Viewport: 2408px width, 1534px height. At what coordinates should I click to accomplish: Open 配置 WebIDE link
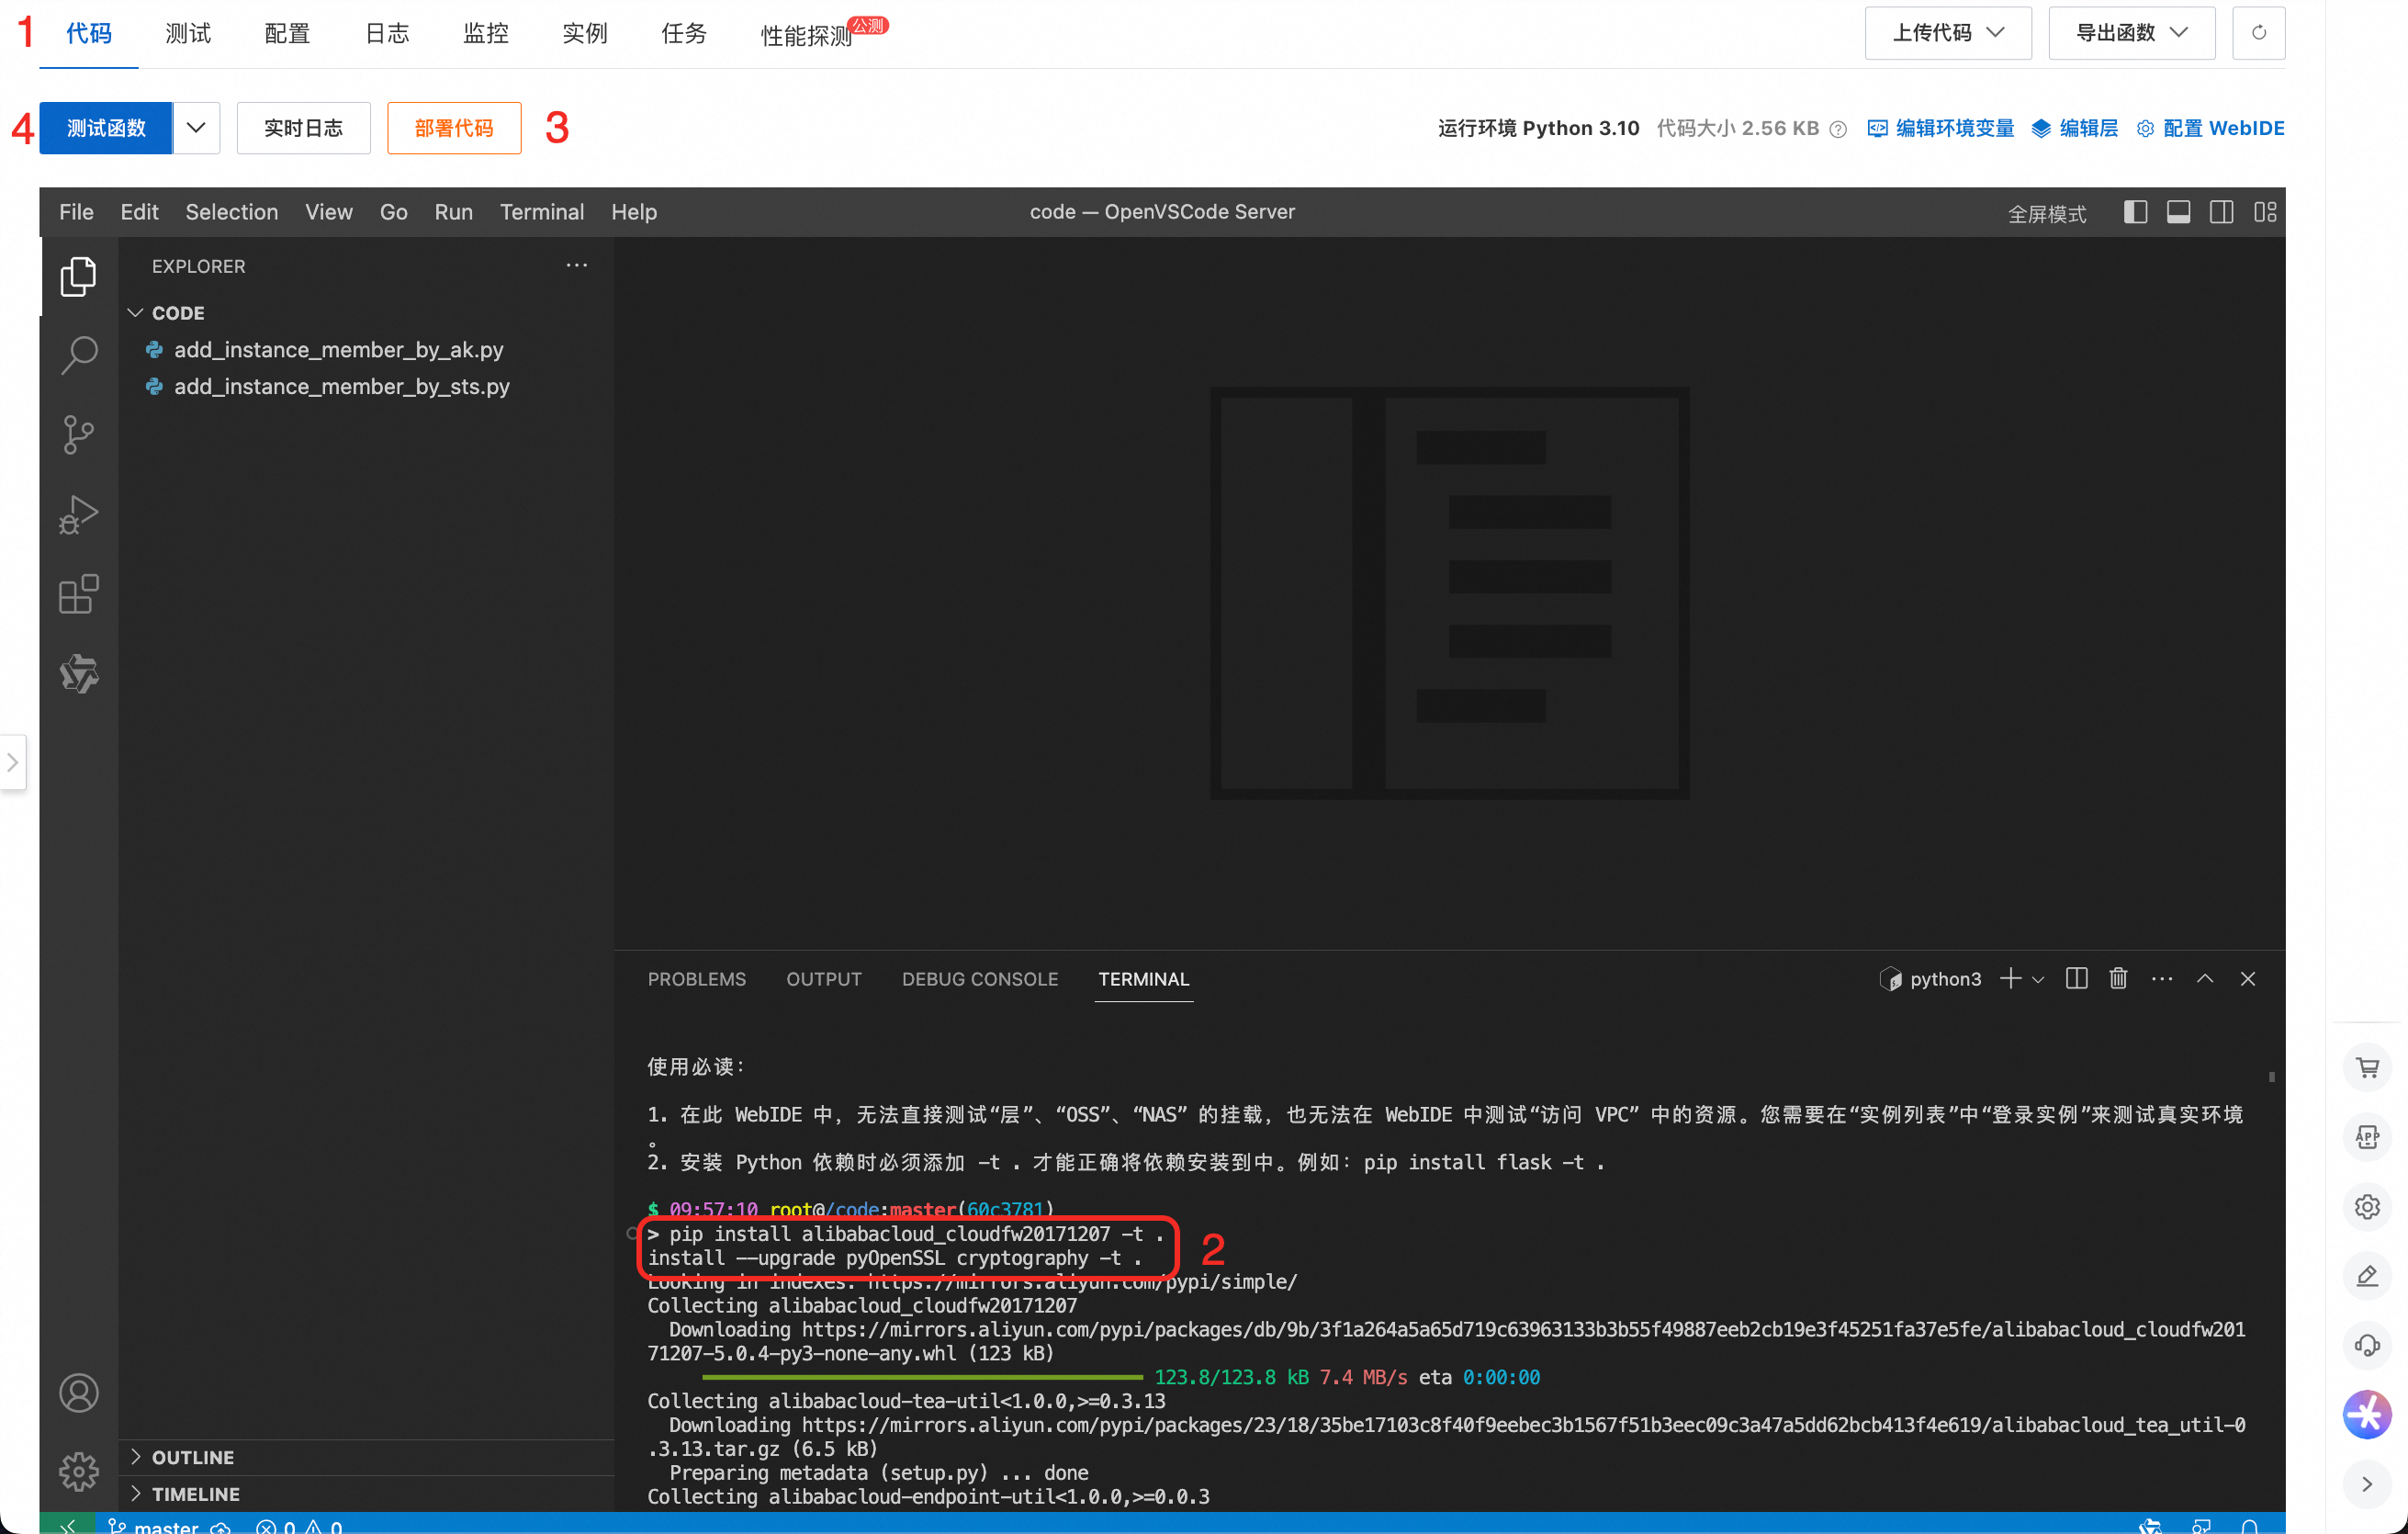tap(2210, 128)
